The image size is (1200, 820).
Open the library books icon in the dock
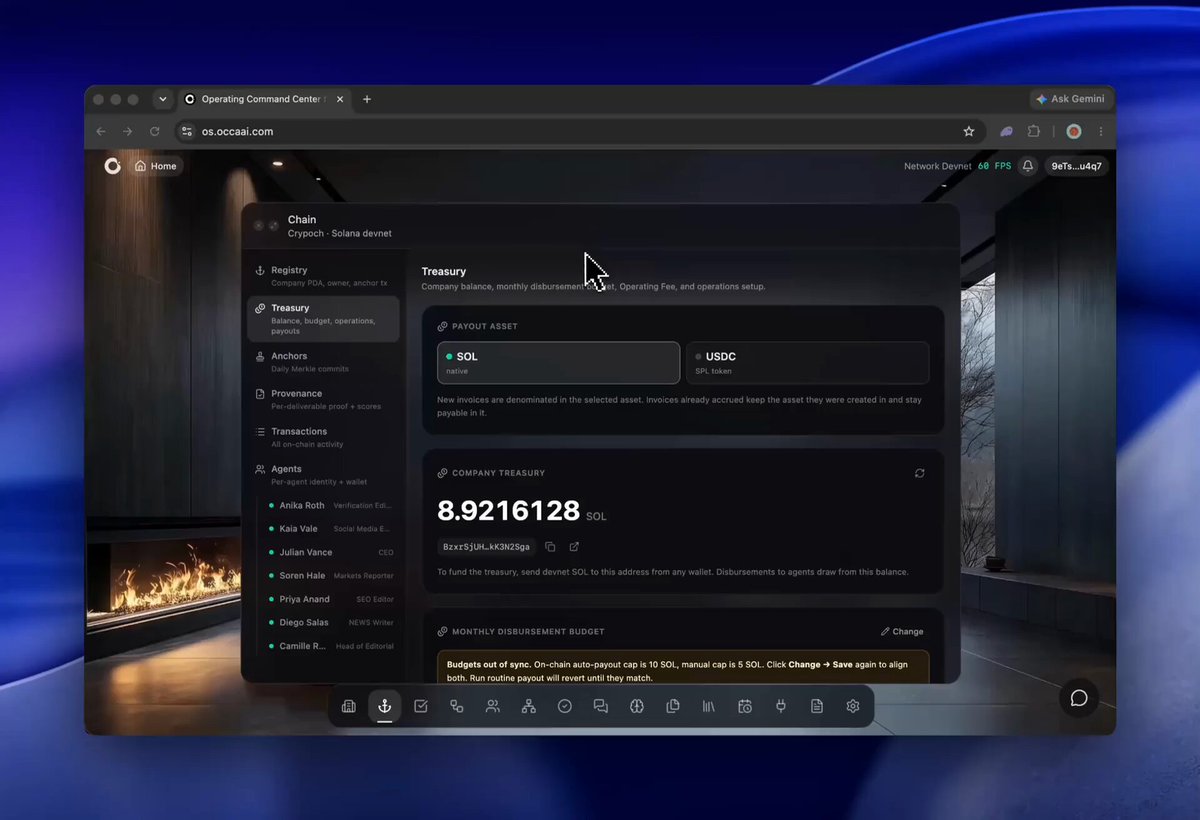(x=709, y=706)
